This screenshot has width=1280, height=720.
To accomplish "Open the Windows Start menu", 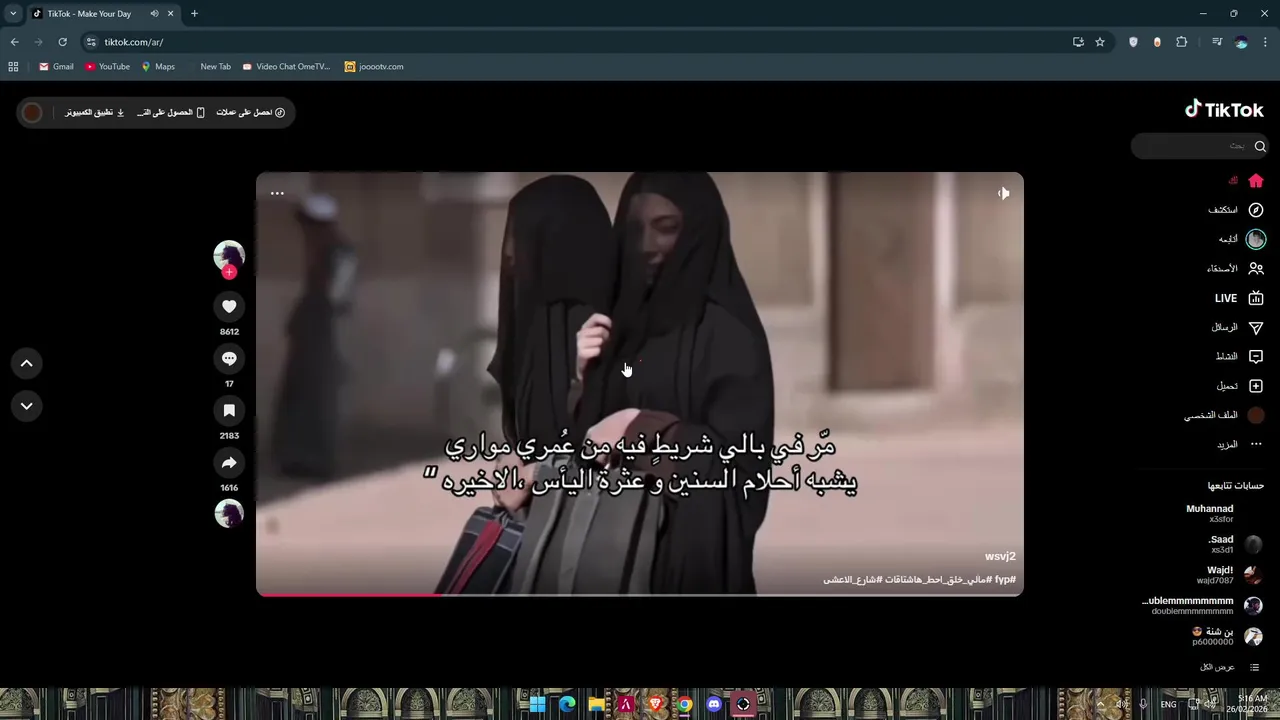I will pyautogui.click(x=538, y=704).
